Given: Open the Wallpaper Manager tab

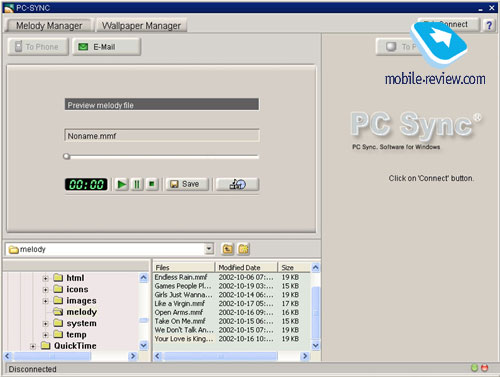Looking at the screenshot, I should pyautogui.click(x=141, y=25).
